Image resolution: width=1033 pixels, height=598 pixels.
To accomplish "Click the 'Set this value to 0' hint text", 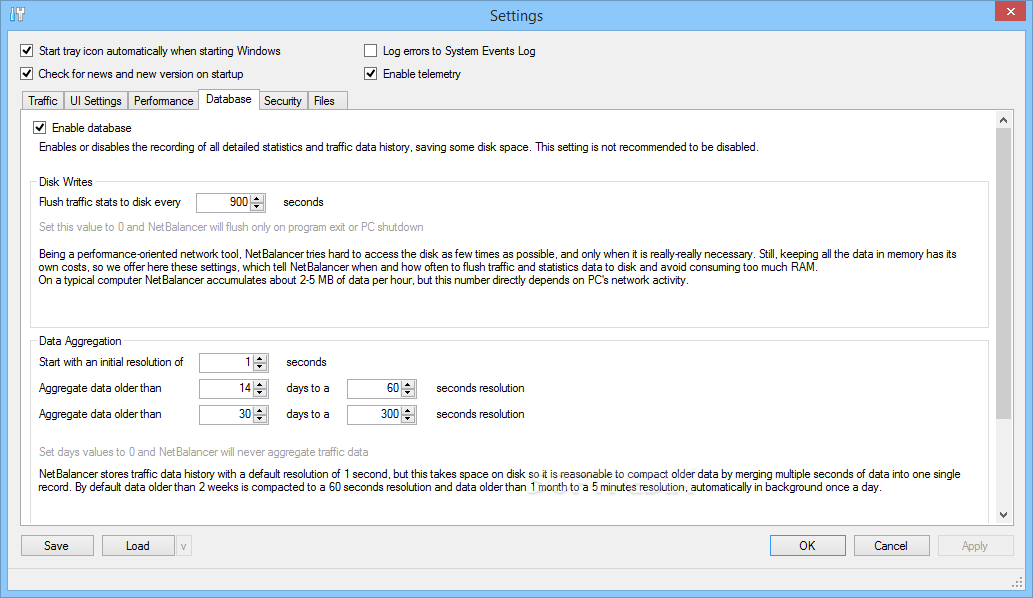I will click(x=231, y=227).
